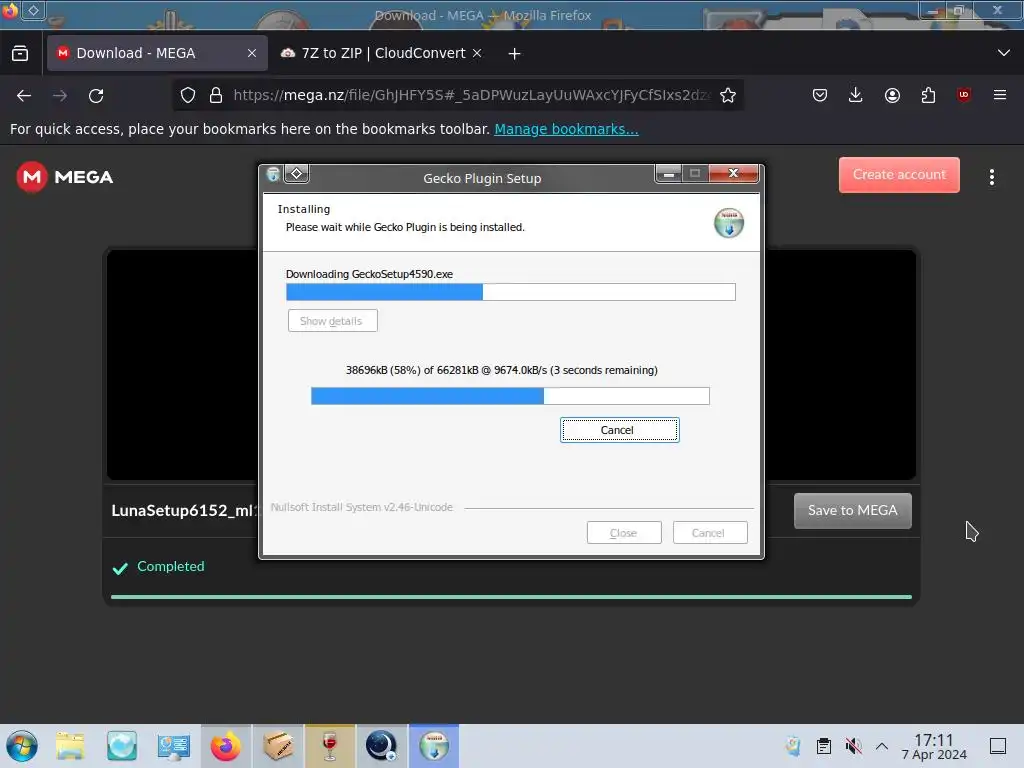1024x768 pixels.
Task: Click the Firefox taskbar icon
Action: click(x=225, y=746)
